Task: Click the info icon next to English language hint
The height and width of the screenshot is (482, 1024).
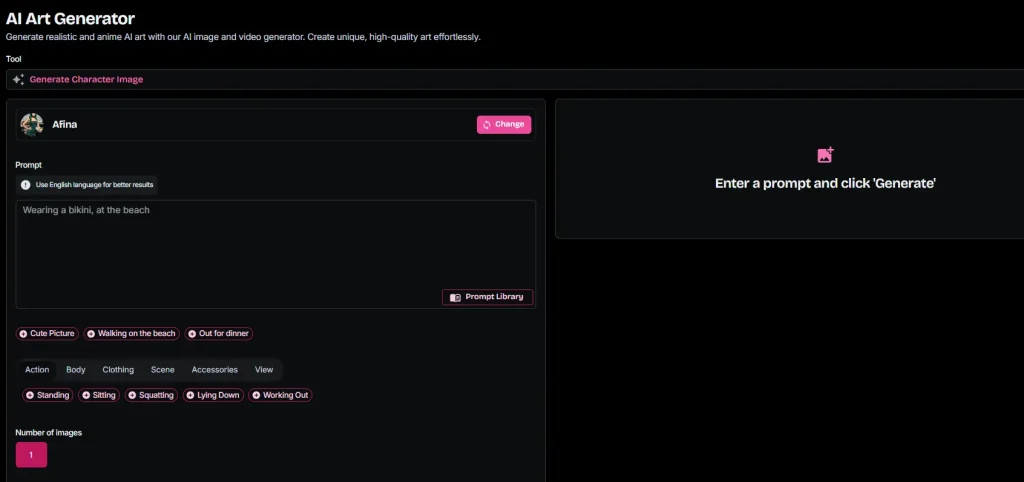Action: coord(26,185)
